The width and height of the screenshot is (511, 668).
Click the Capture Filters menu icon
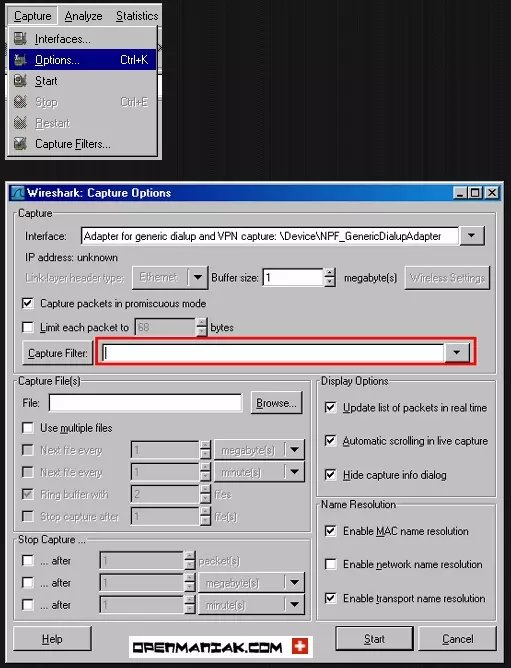point(20,144)
